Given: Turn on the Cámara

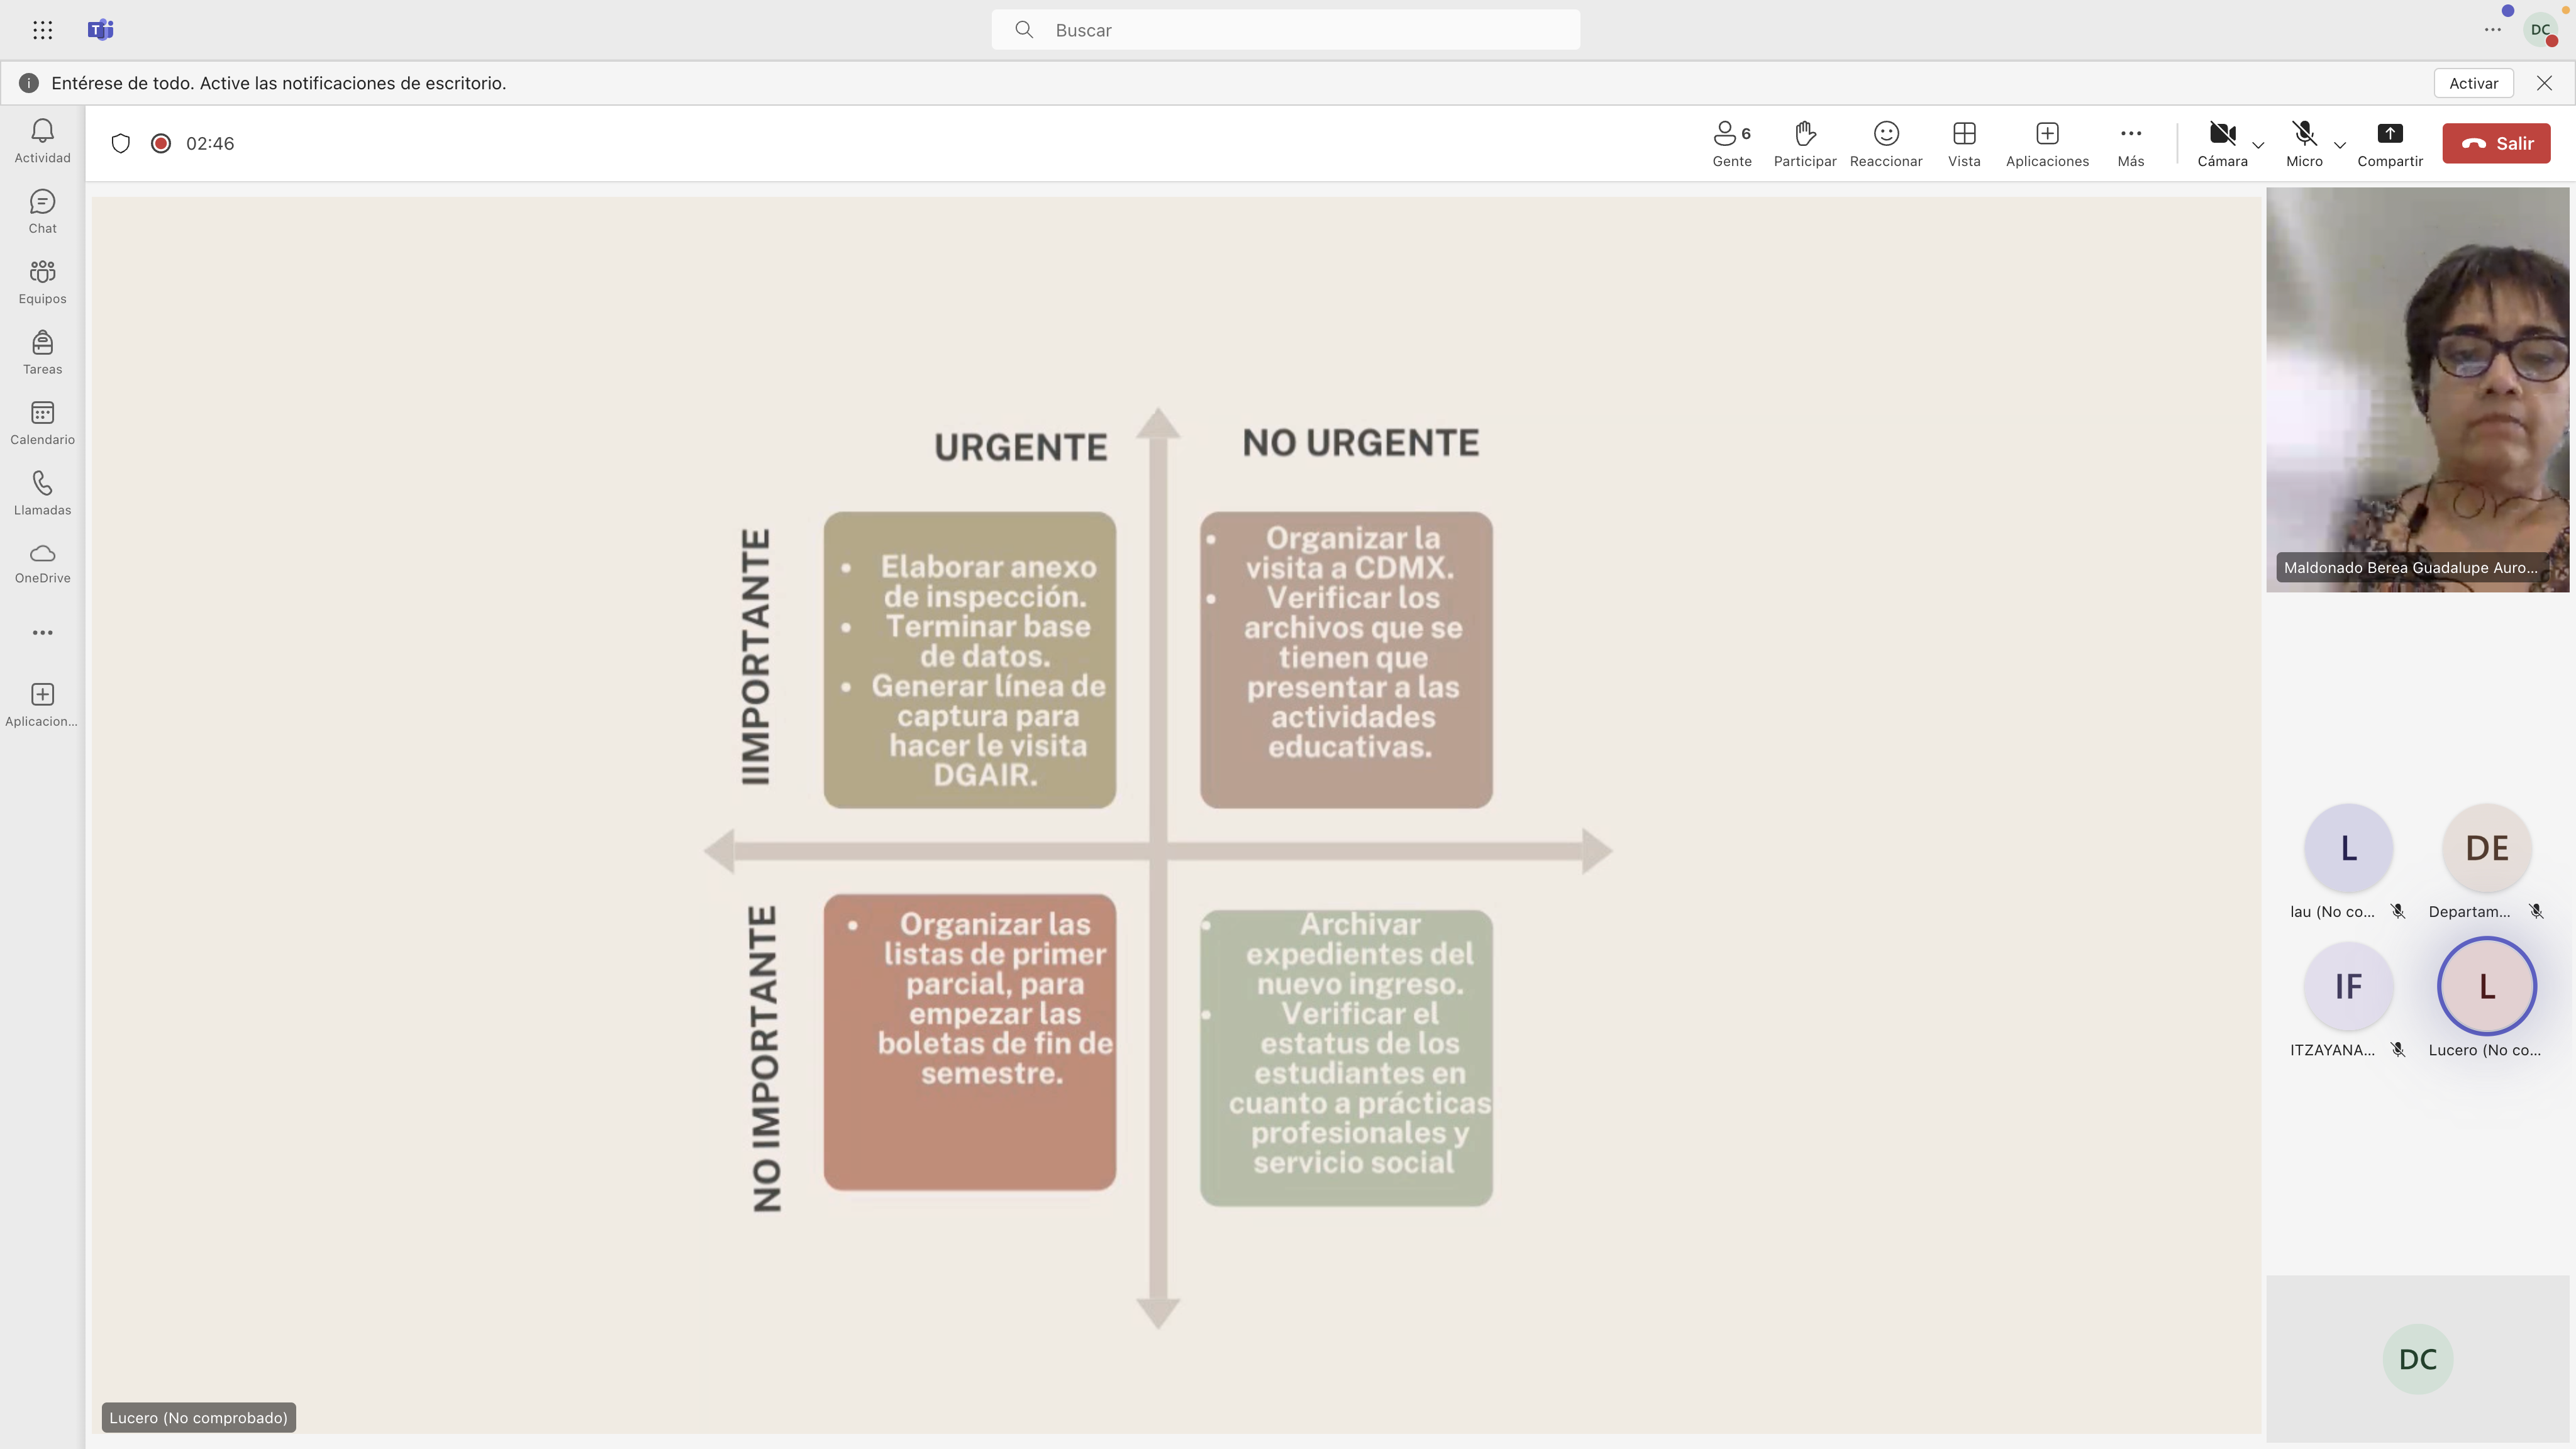Looking at the screenshot, I should coord(2222,144).
